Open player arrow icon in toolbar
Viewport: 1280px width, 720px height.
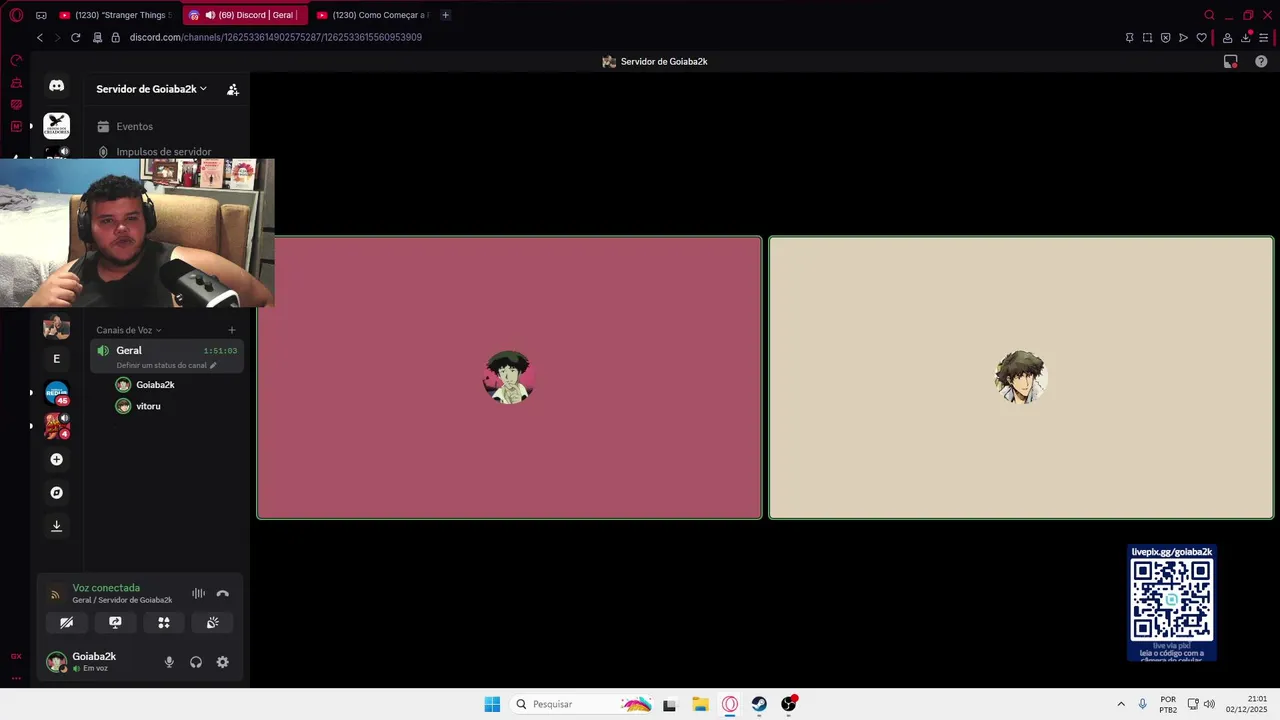[1183, 38]
